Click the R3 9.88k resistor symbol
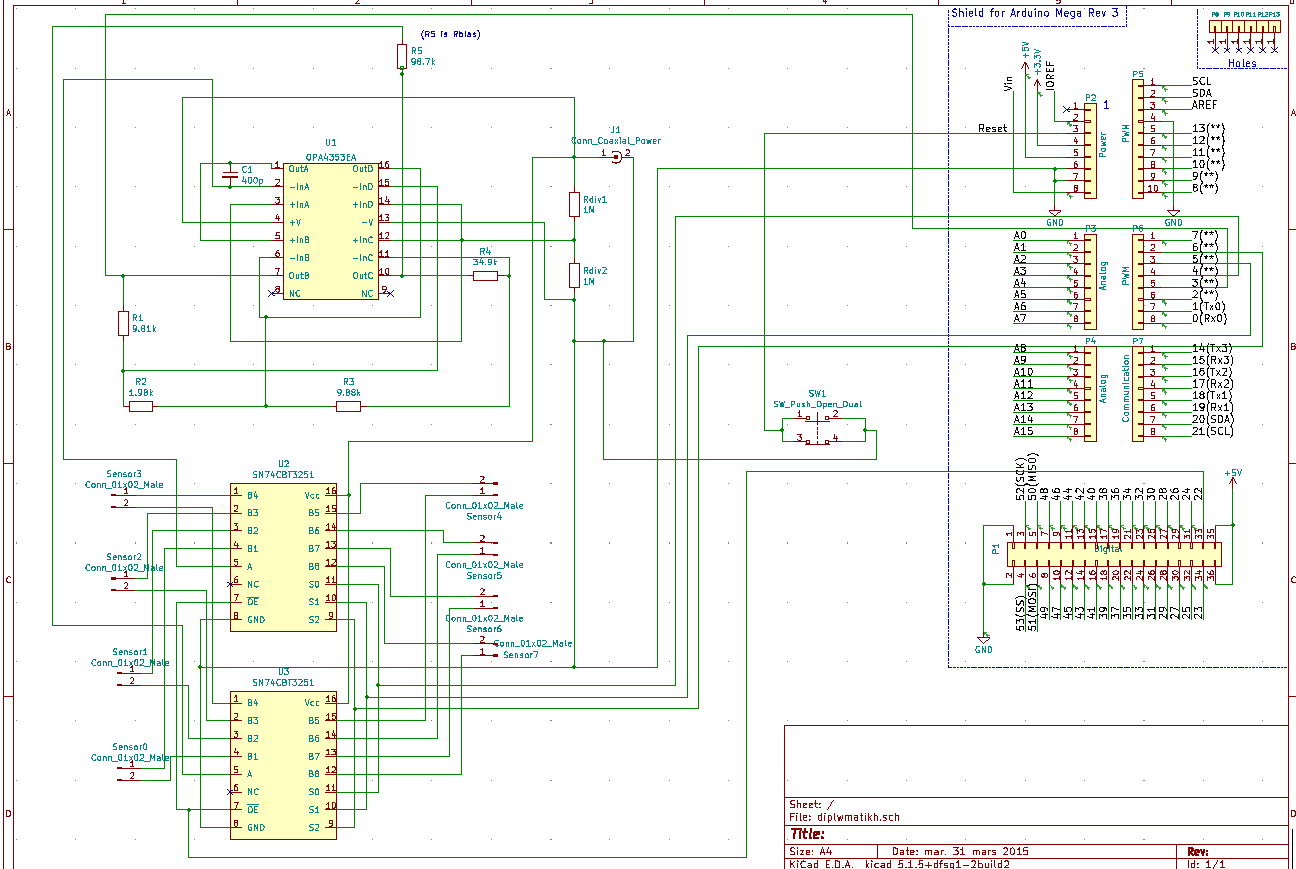 pyautogui.click(x=348, y=406)
